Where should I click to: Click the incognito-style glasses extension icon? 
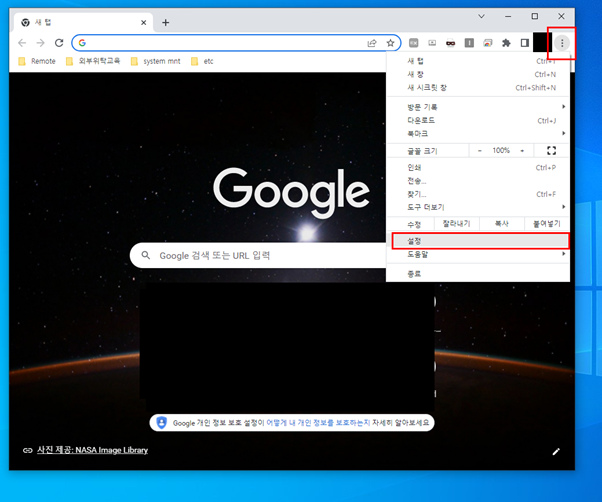point(450,43)
